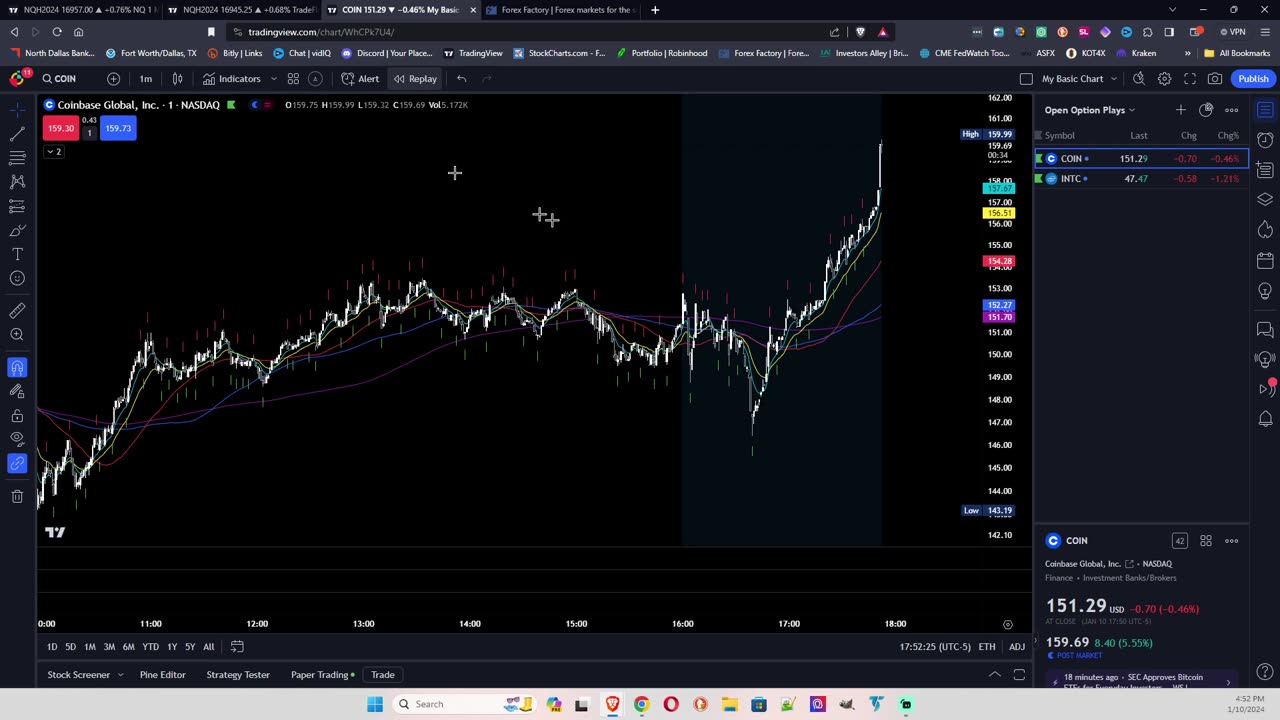Toggle hide all drawings eye icon
1280x720 pixels.
pyautogui.click(x=17, y=439)
